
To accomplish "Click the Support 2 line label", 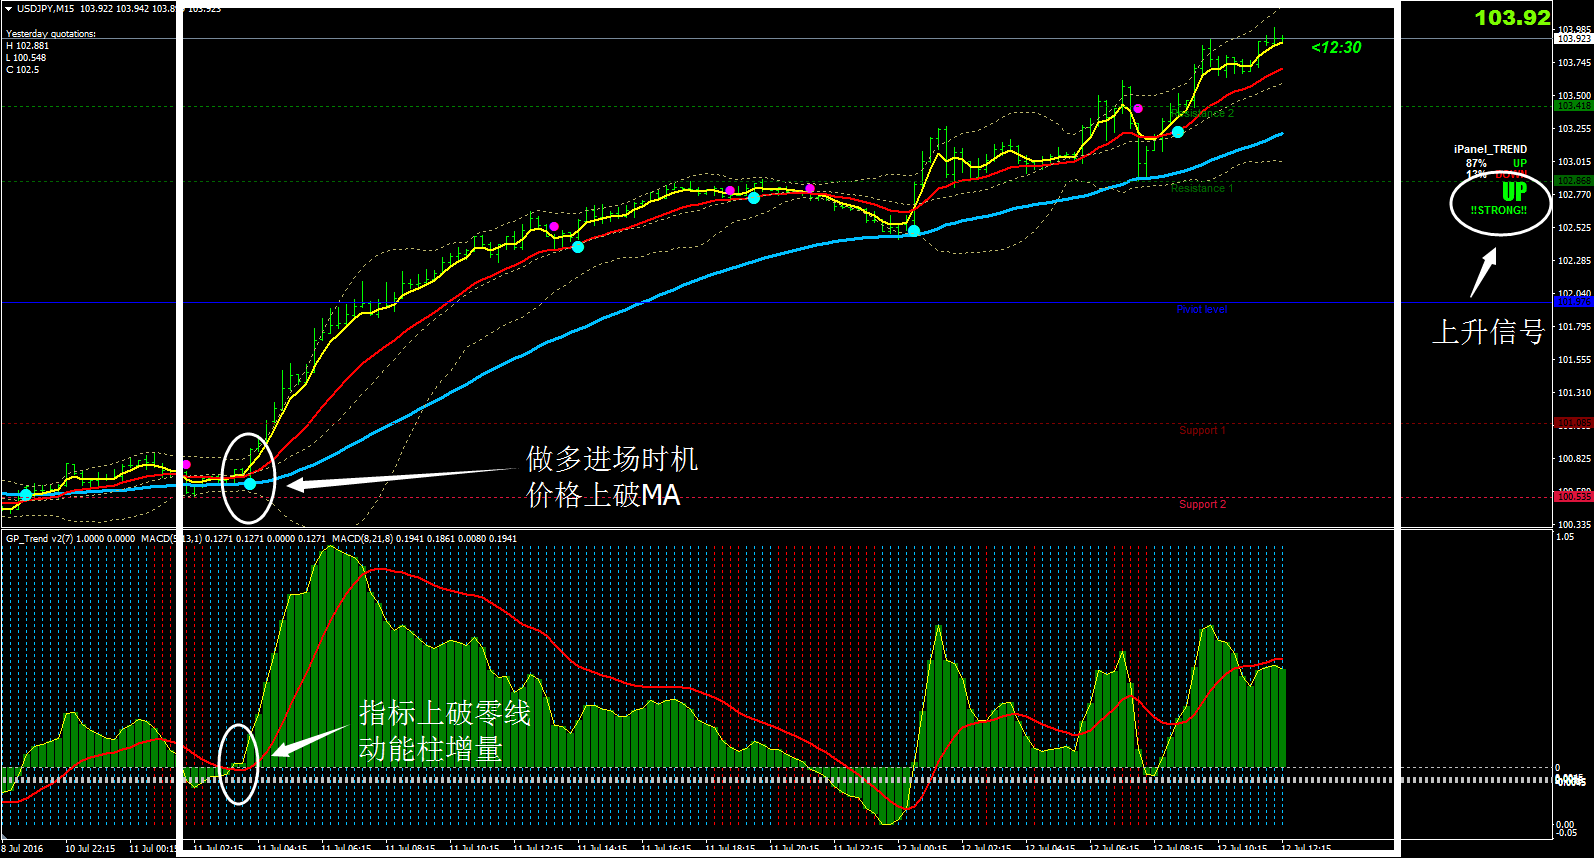I will click(1202, 504).
